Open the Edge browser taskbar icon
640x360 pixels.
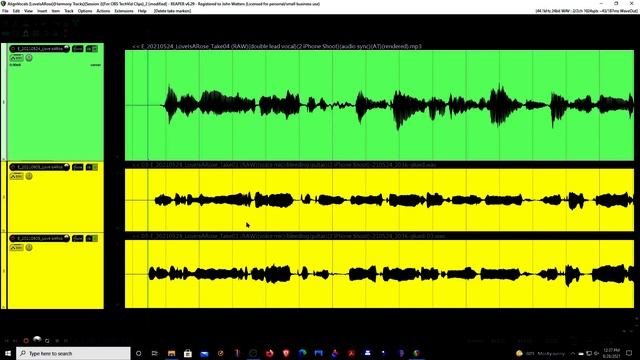pyautogui.click(x=302, y=353)
